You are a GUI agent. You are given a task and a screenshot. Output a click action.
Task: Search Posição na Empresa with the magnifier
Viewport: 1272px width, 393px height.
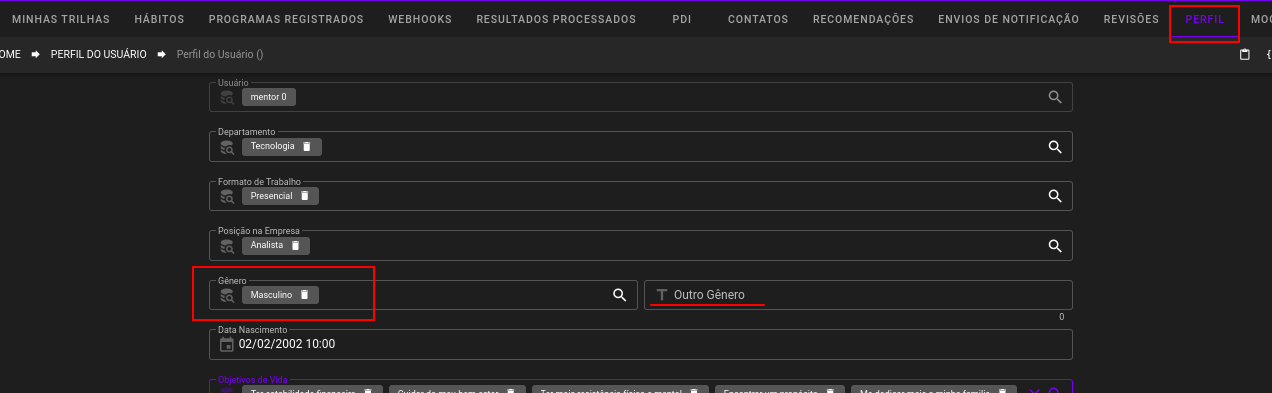point(1054,245)
